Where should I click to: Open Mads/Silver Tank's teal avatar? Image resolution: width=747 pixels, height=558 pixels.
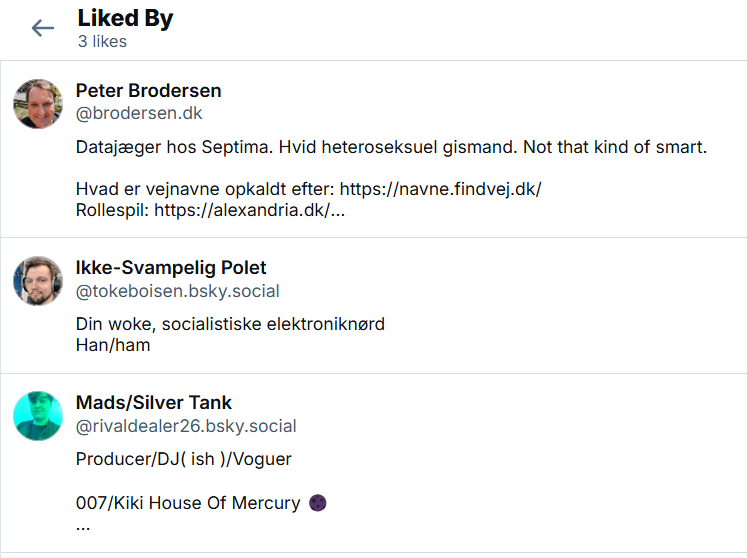point(38,416)
